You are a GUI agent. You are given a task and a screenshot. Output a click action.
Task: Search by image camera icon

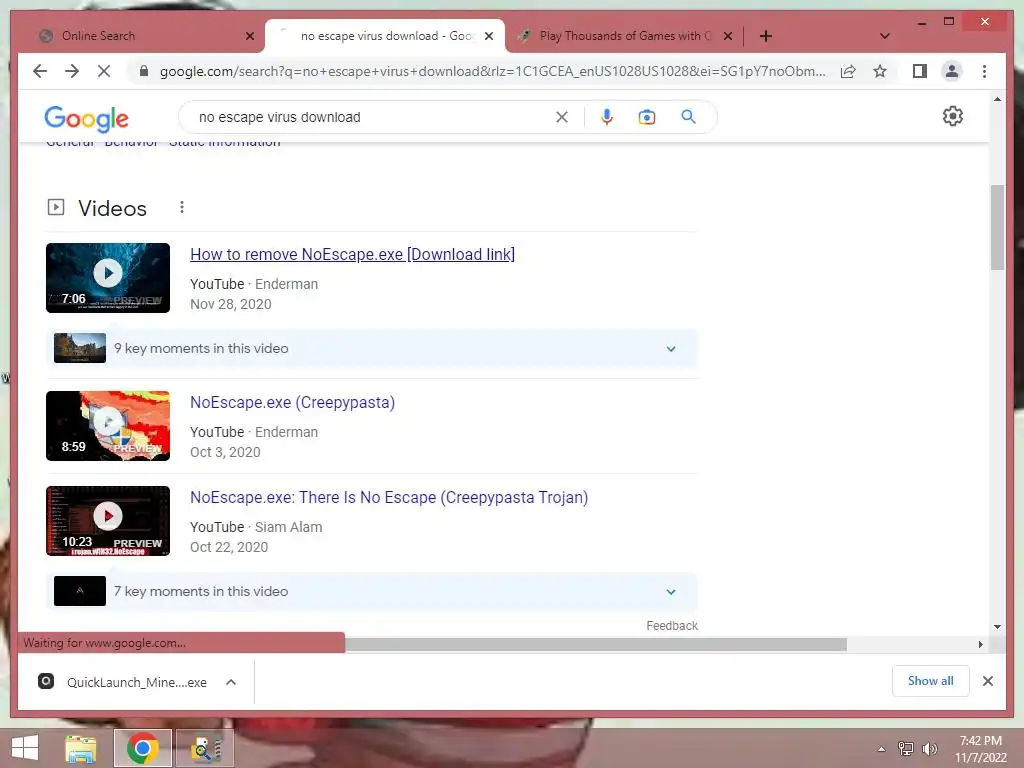click(x=647, y=117)
